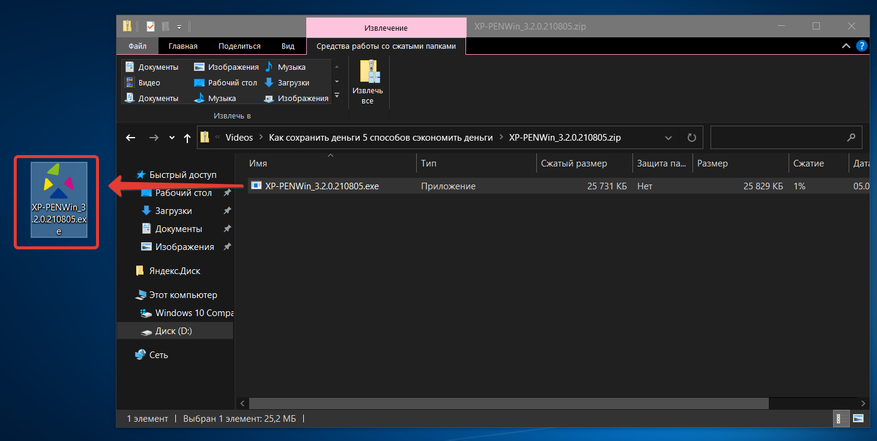Open Рабочий стол in navigation pane
Screen dimensions: 877x441
[177, 193]
